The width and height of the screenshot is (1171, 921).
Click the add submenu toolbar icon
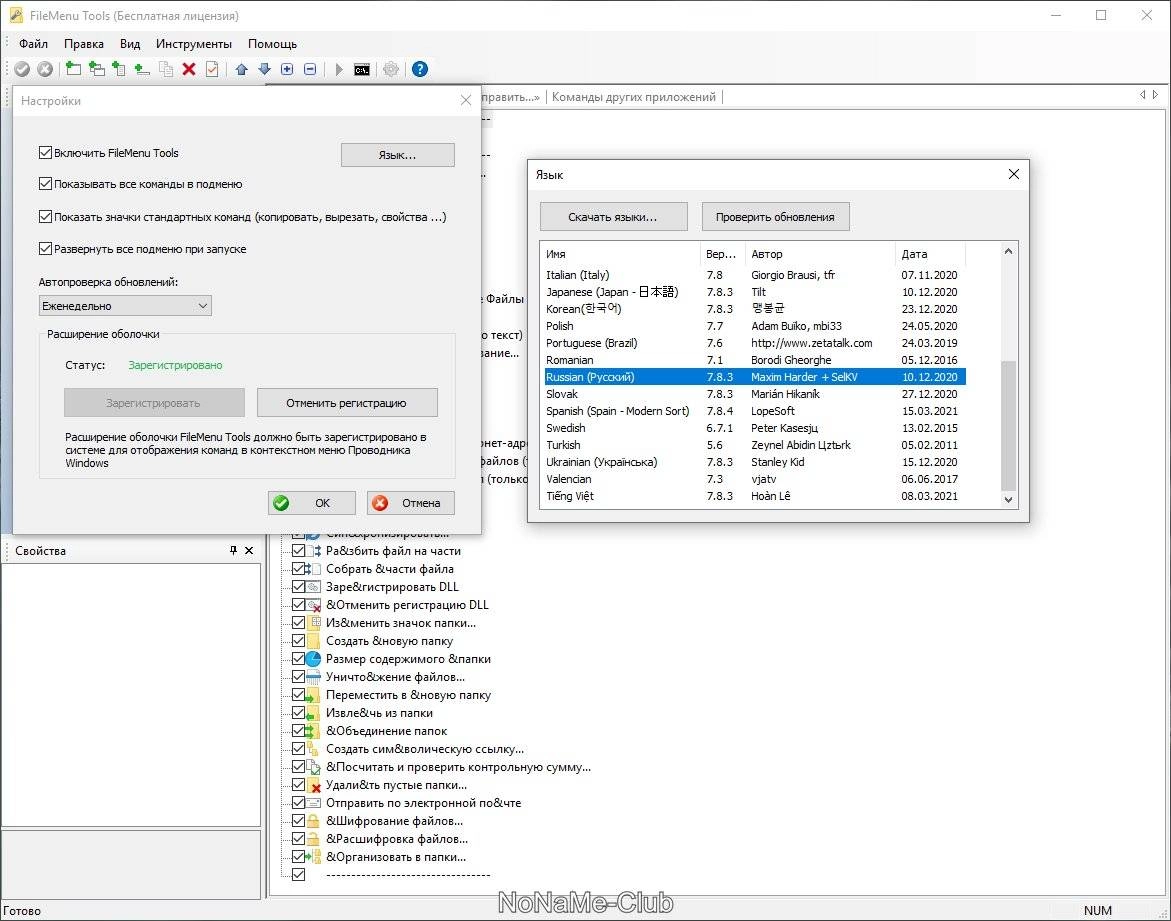click(x=96, y=69)
